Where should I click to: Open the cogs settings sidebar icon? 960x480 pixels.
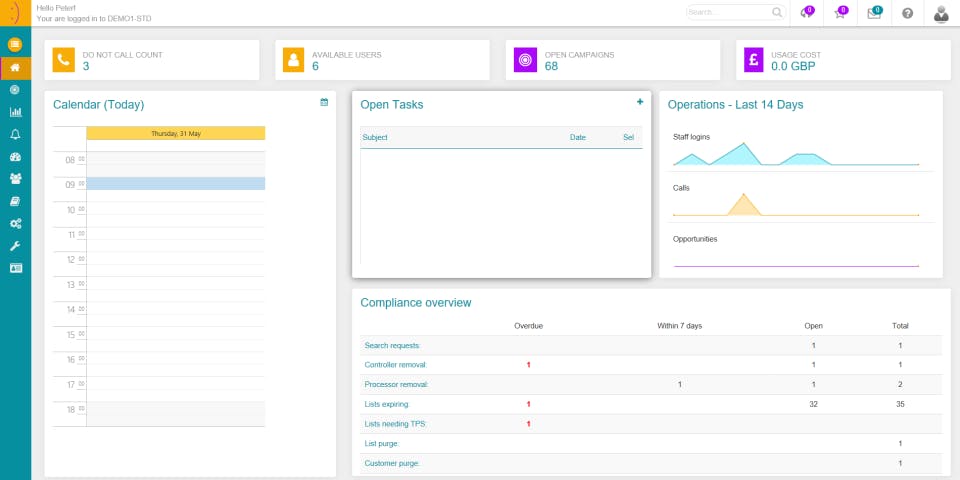(15, 223)
